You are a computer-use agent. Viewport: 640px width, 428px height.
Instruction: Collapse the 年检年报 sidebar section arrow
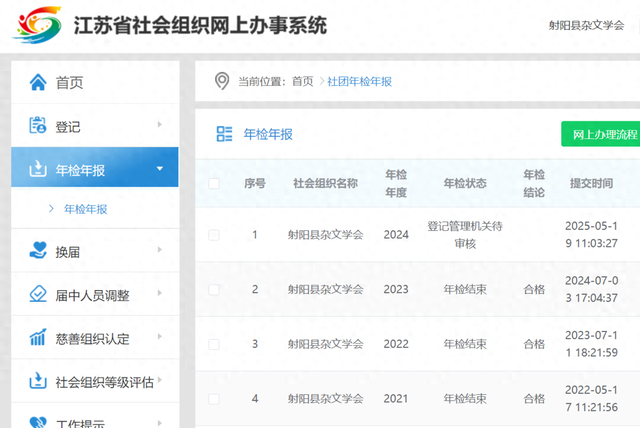[x=160, y=168]
